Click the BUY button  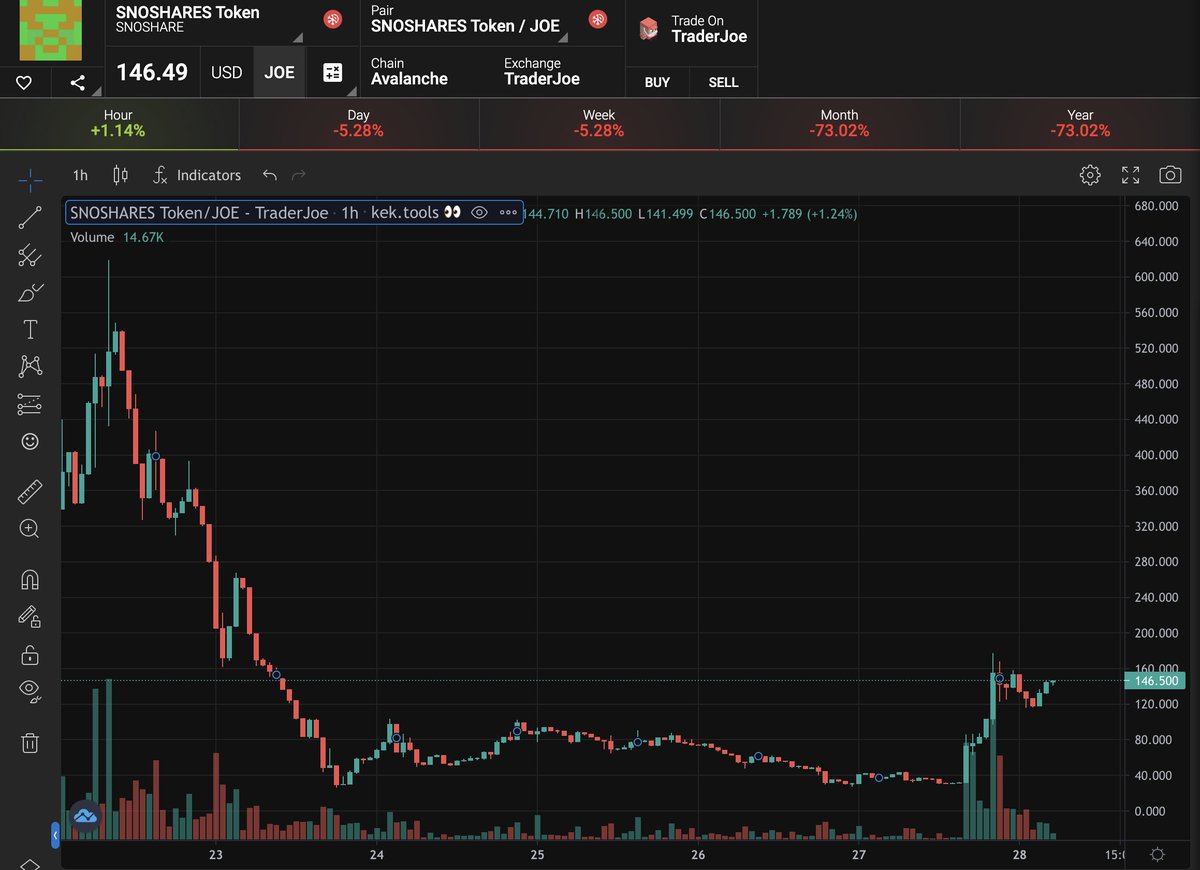click(657, 82)
